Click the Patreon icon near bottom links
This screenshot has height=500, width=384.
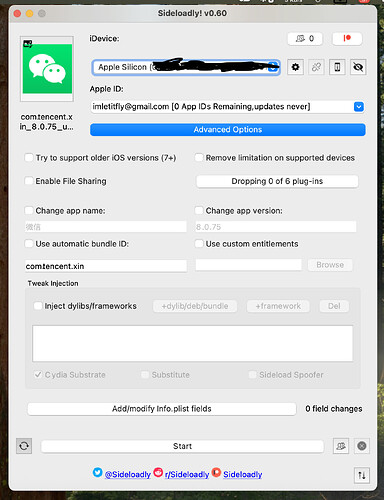[x=216, y=472]
